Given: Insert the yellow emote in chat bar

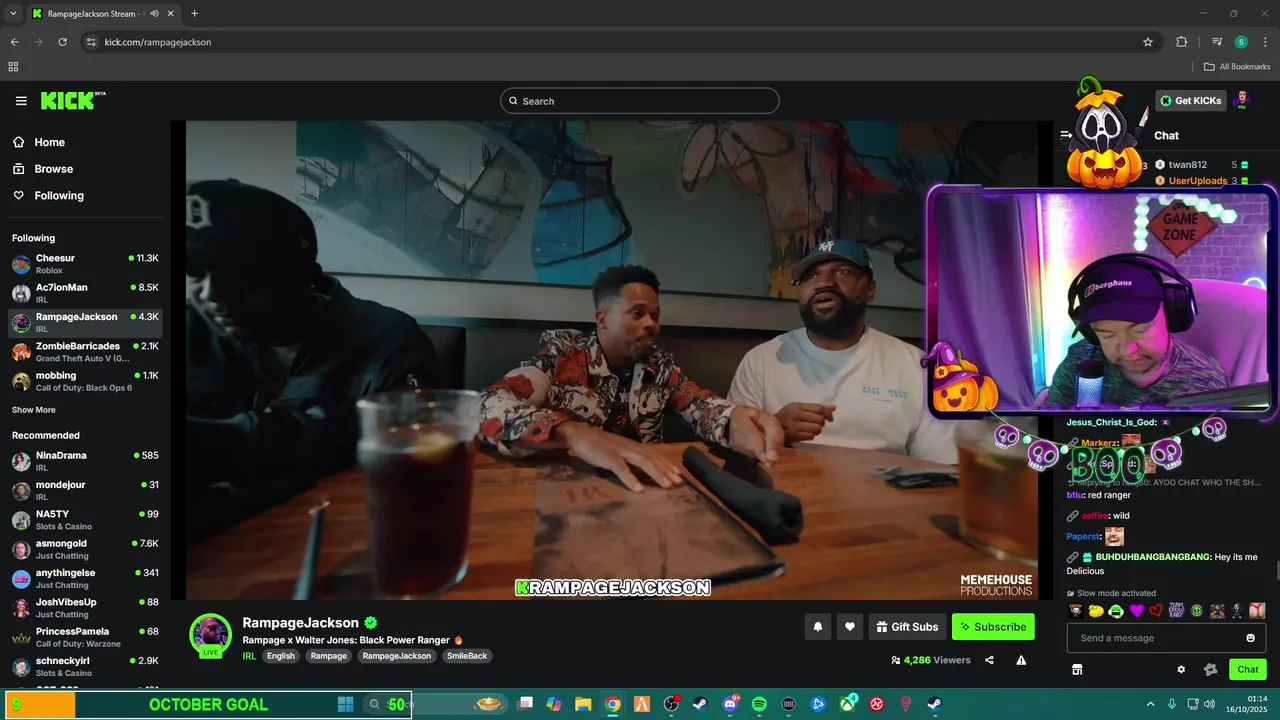Looking at the screenshot, I should tap(1096, 610).
